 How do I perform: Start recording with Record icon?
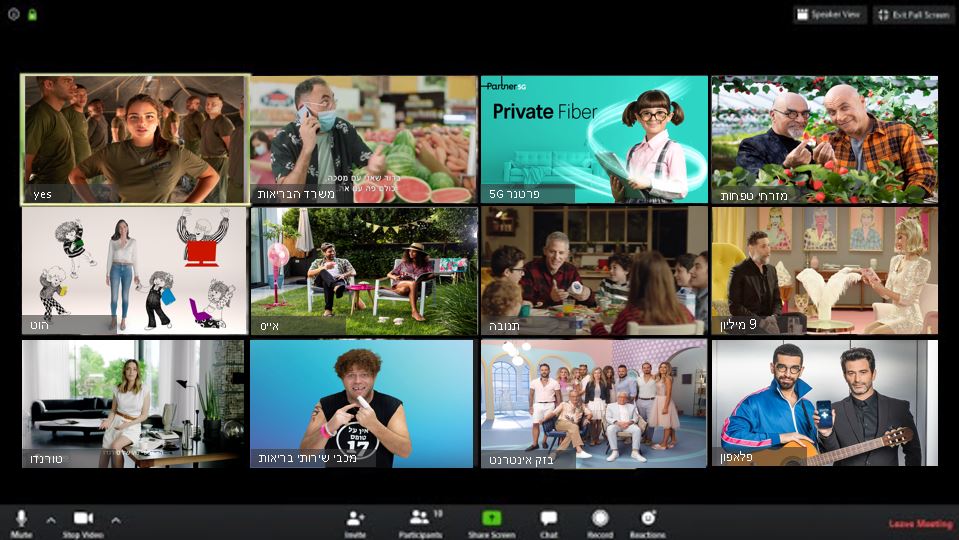[x=600, y=519]
